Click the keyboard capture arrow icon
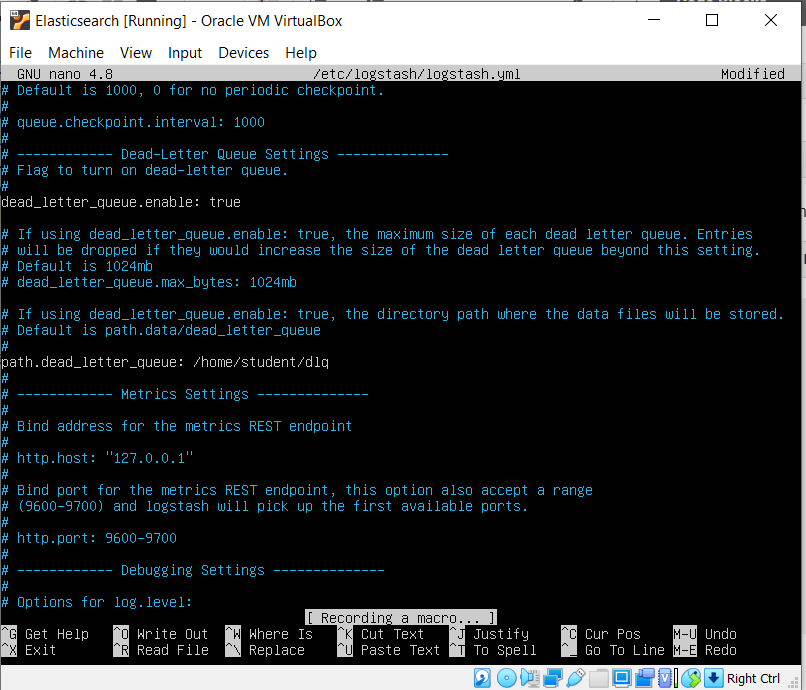This screenshot has height=690, width=806. pos(714,678)
